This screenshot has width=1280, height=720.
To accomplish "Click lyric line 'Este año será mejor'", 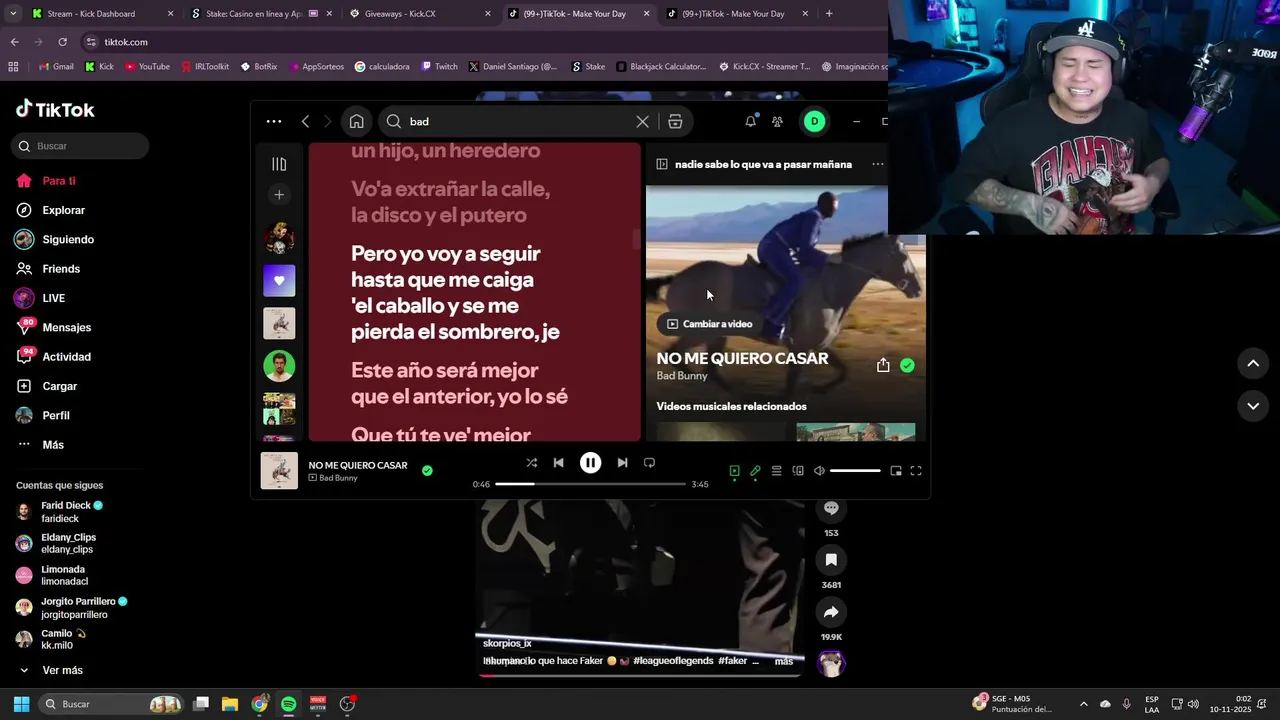I will [x=445, y=371].
